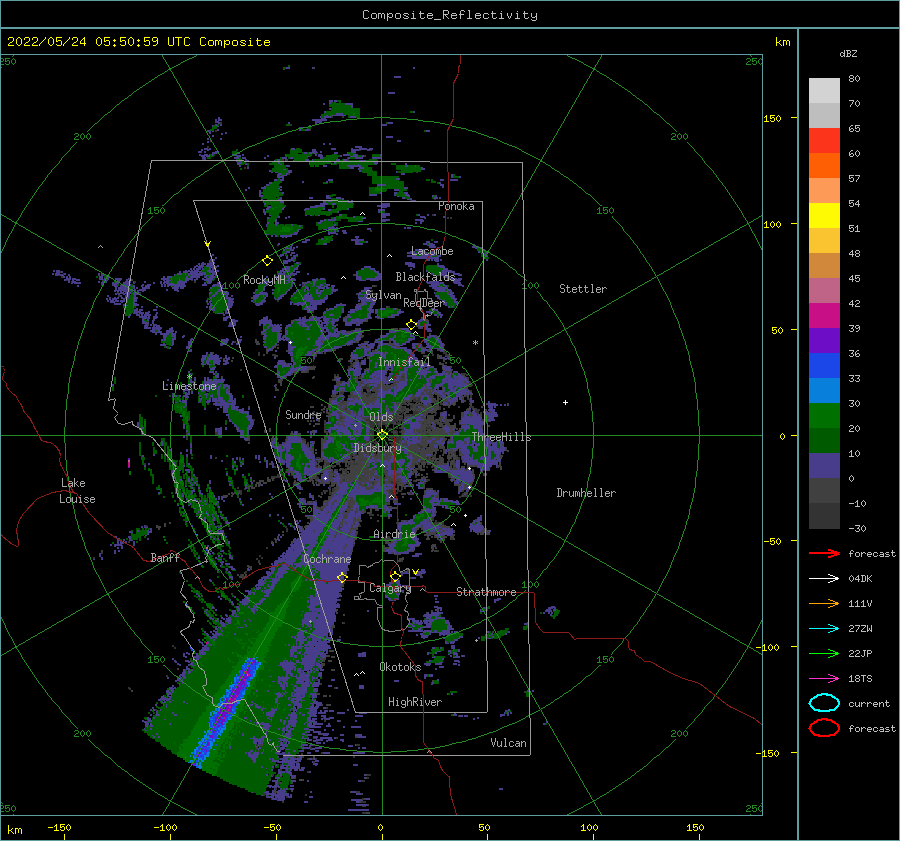Select the yellow 54 dBZ color swatch
The height and width of the screenshot is (841, 900).
pyautogui.click(x=824, y=215)
